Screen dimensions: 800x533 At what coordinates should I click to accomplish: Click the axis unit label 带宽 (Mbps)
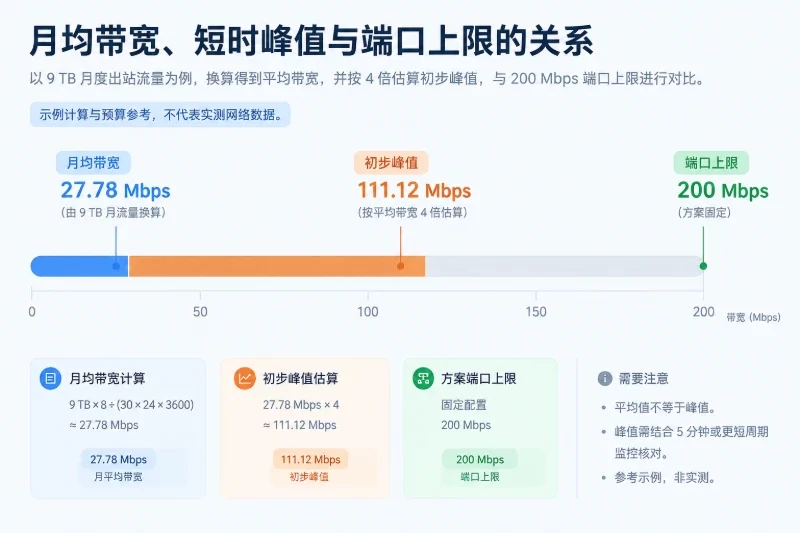click(754, 317)
